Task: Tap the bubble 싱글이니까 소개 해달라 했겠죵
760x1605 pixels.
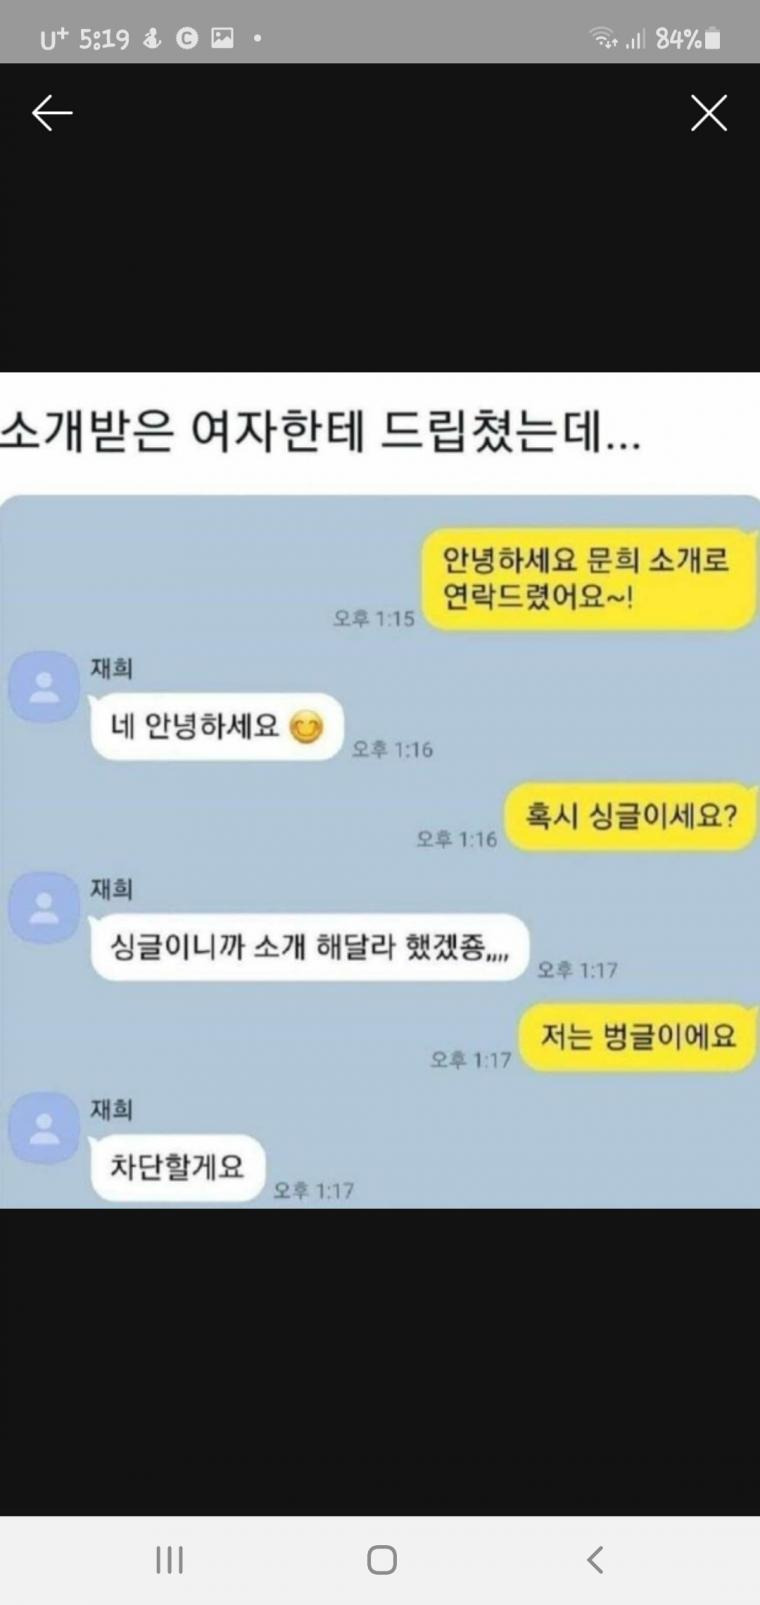Action: (x=309, y=947)
